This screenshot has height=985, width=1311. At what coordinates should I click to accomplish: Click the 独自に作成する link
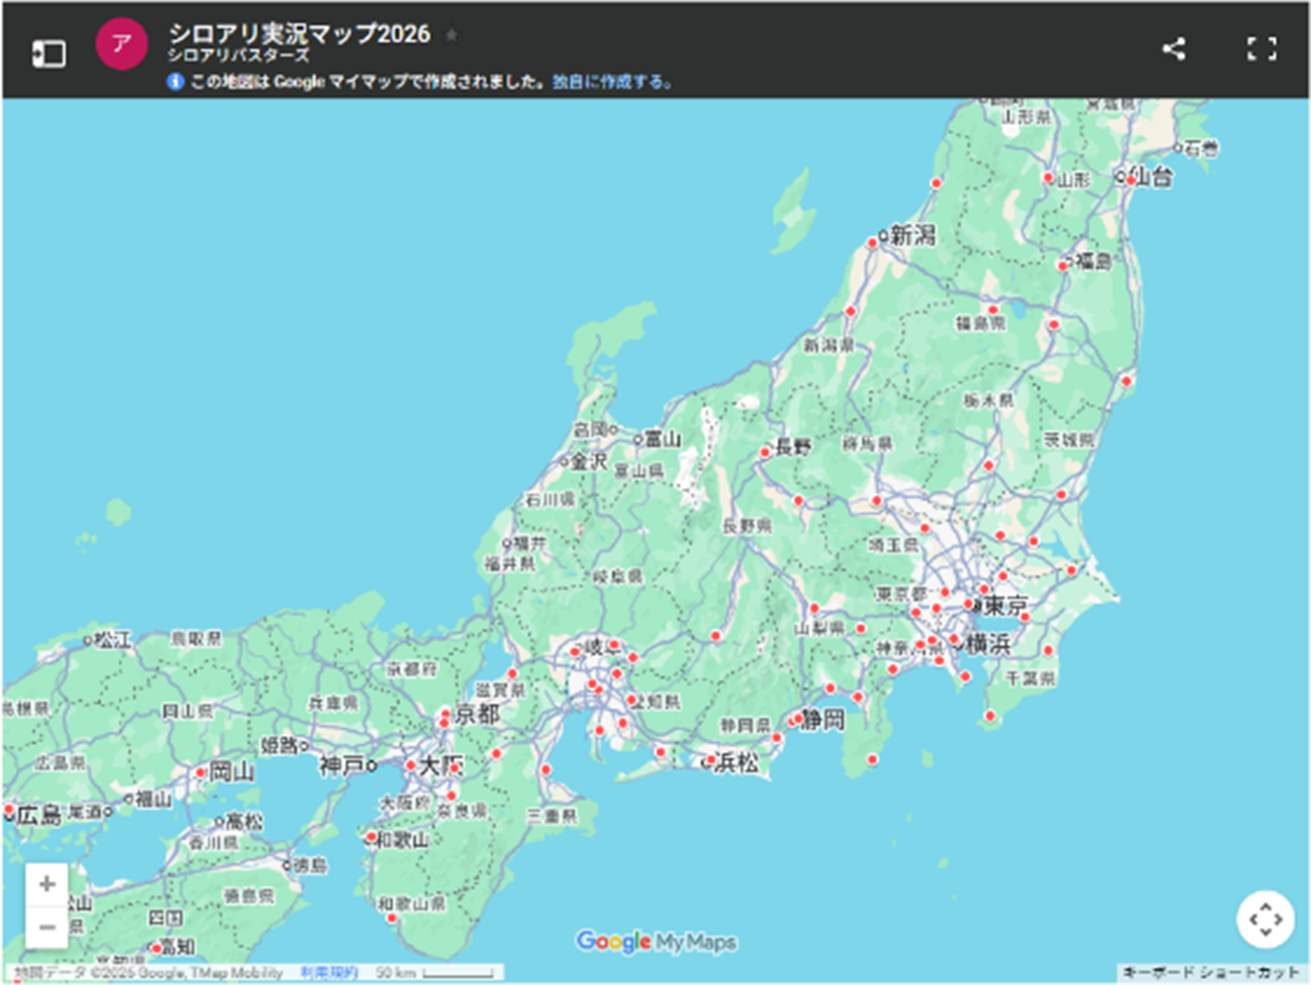[611, 82]
